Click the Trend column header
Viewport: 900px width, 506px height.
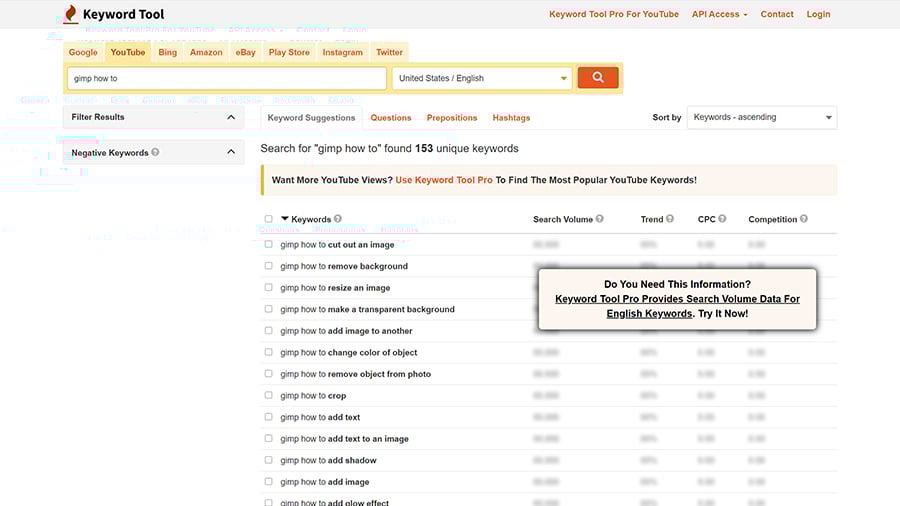[651, 219]
